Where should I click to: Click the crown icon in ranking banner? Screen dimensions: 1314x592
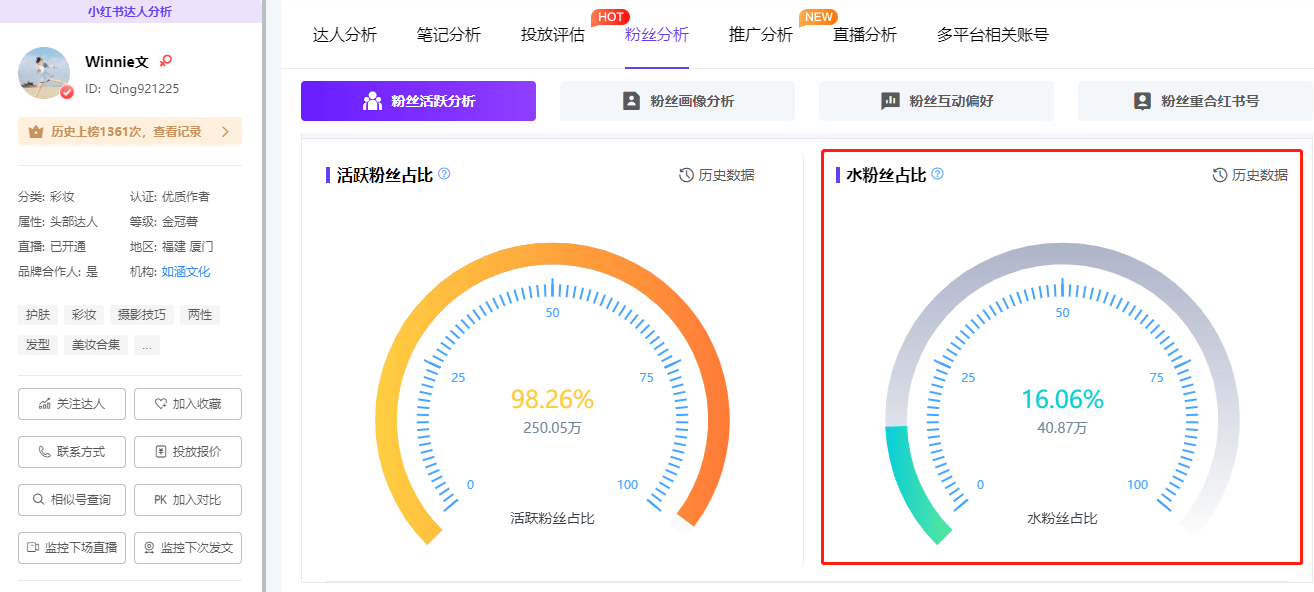[x=37, y=131]
